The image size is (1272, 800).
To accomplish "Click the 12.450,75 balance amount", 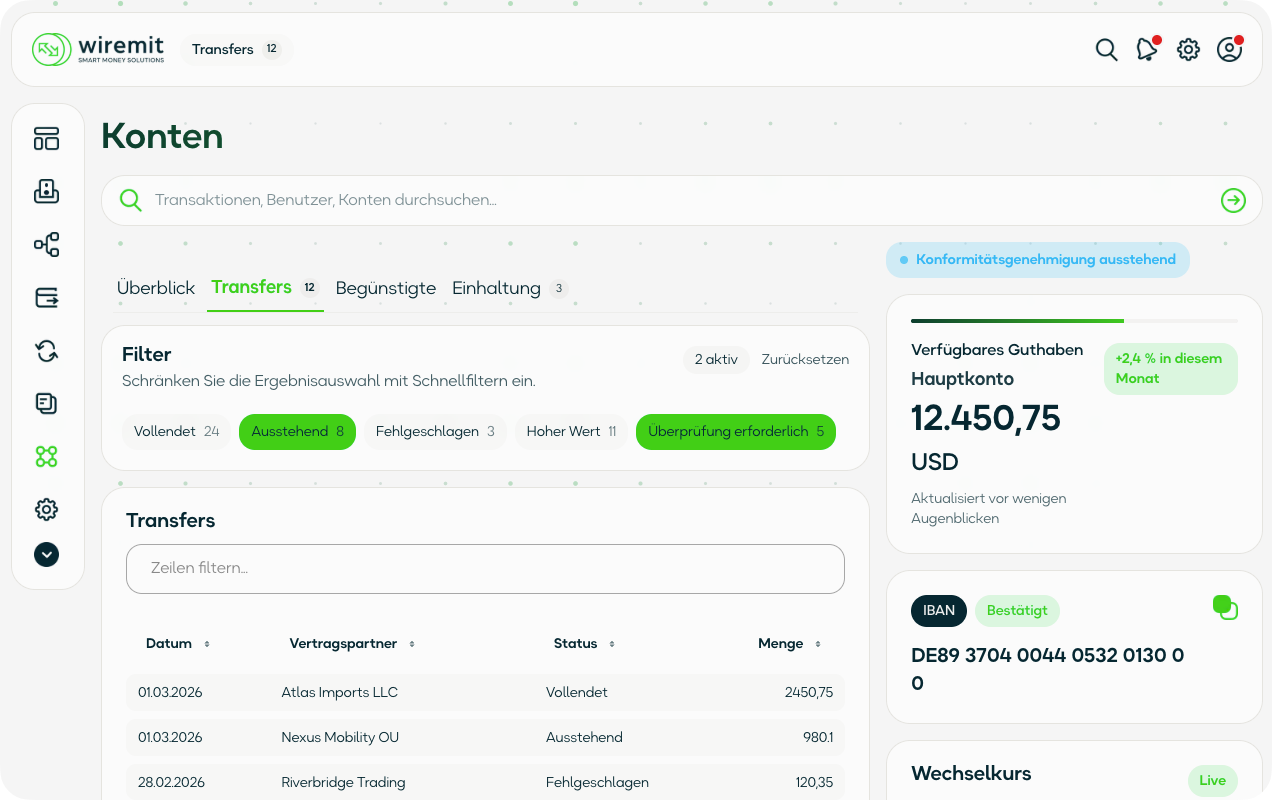I will tap(986, 418).
